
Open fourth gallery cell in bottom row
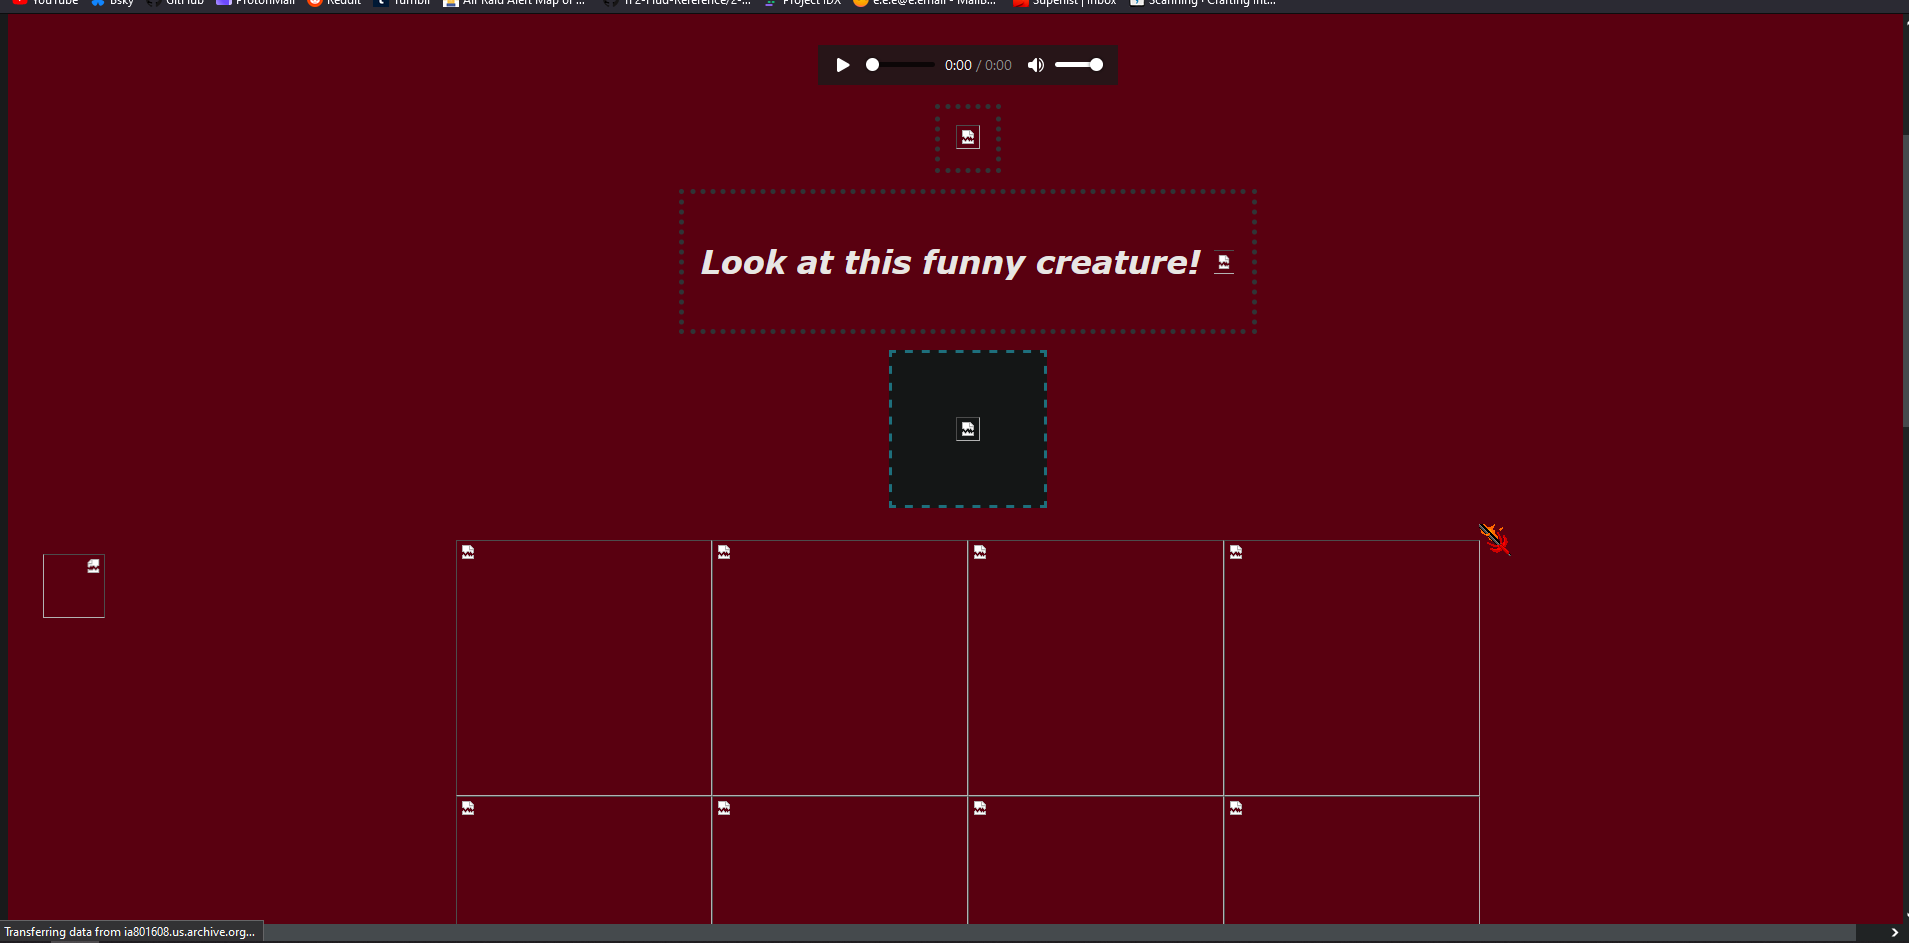[x=1352, y=860]
